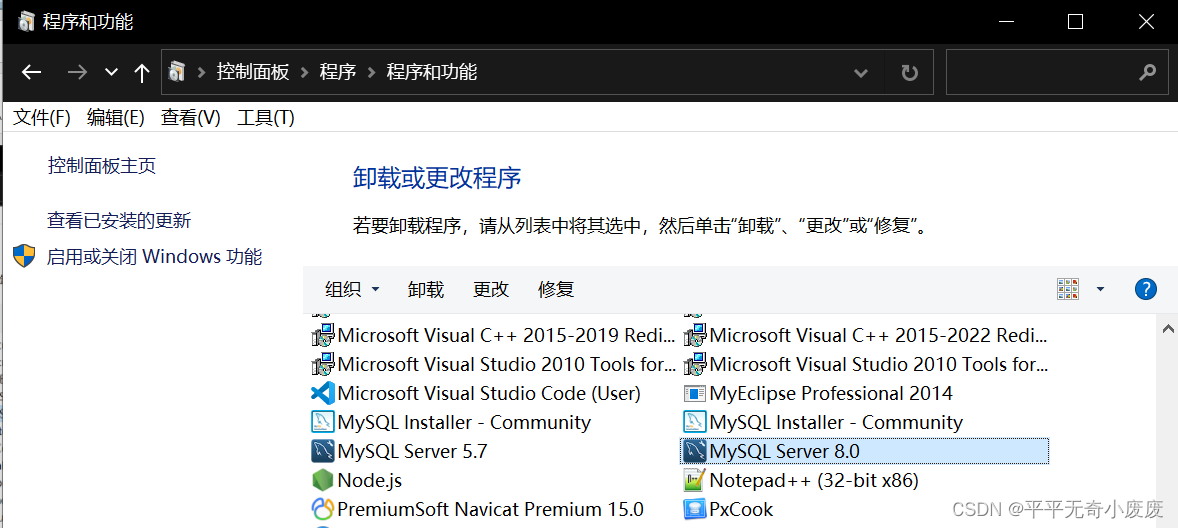This screenshot has width=1178, height=528.
Task: Select Microsoft Visual C++ 2015-2022 Redistributable entry
Action: click(865, 335)
